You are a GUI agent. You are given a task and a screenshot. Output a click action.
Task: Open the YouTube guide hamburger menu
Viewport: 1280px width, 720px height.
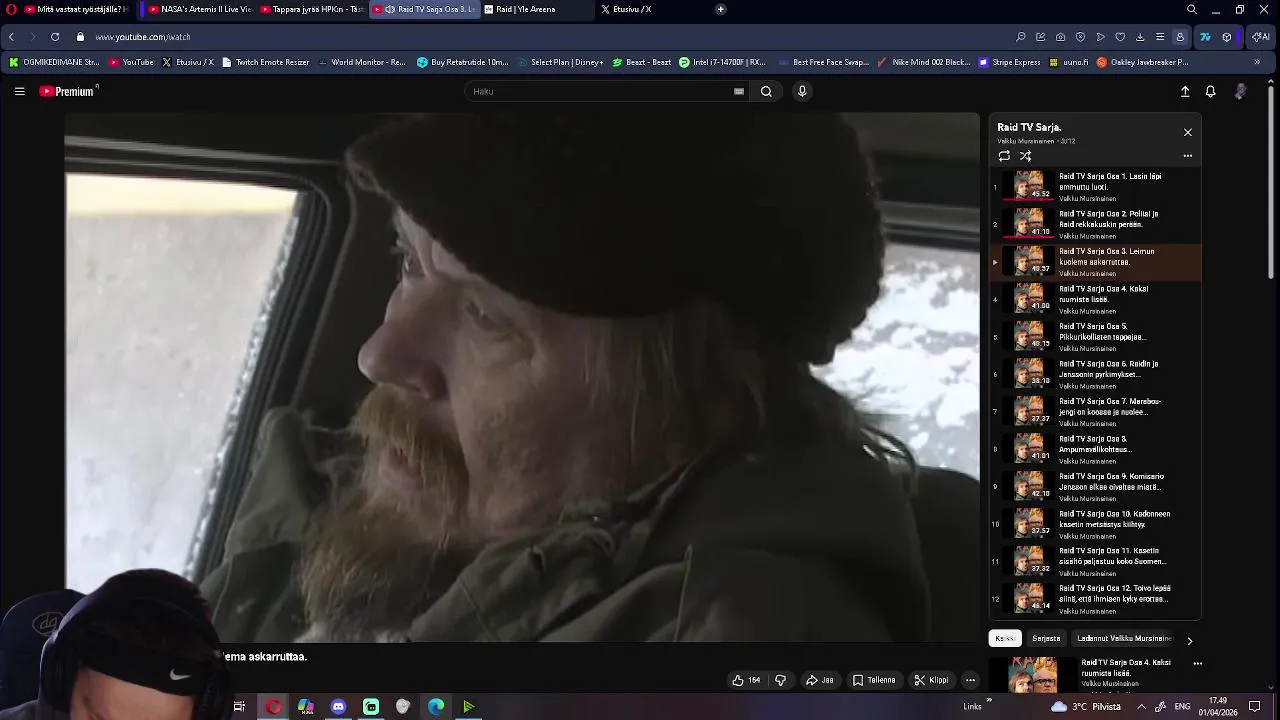(19, 91)
